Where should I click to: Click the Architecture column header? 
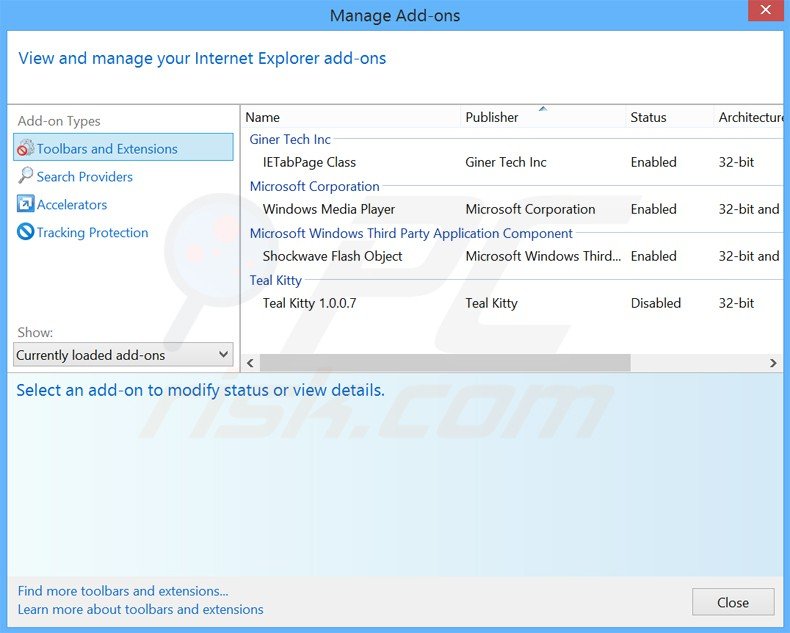point(749,117)
